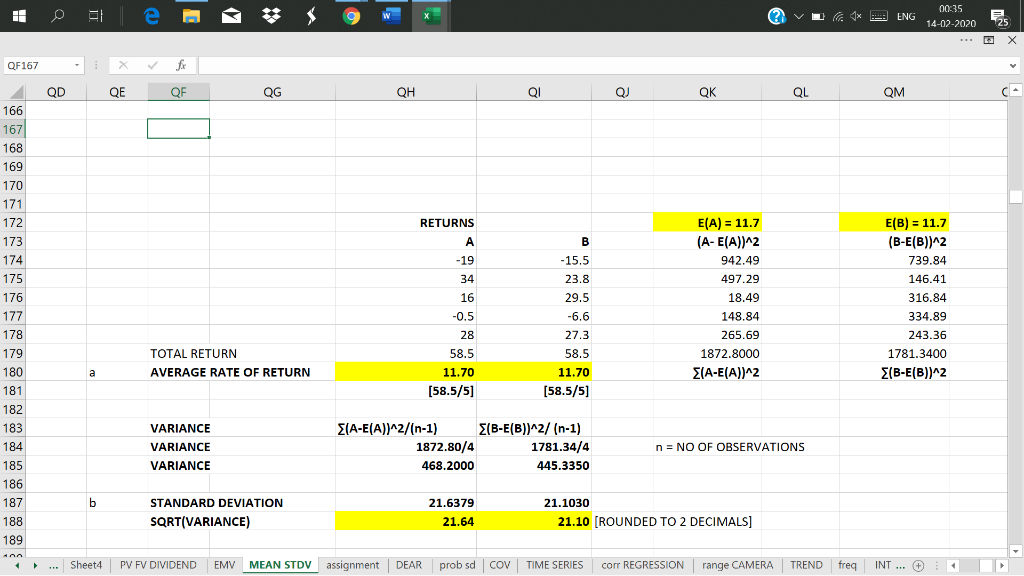
Task: Select cell with E(A) = 11.7
Action: pos(707,223)
